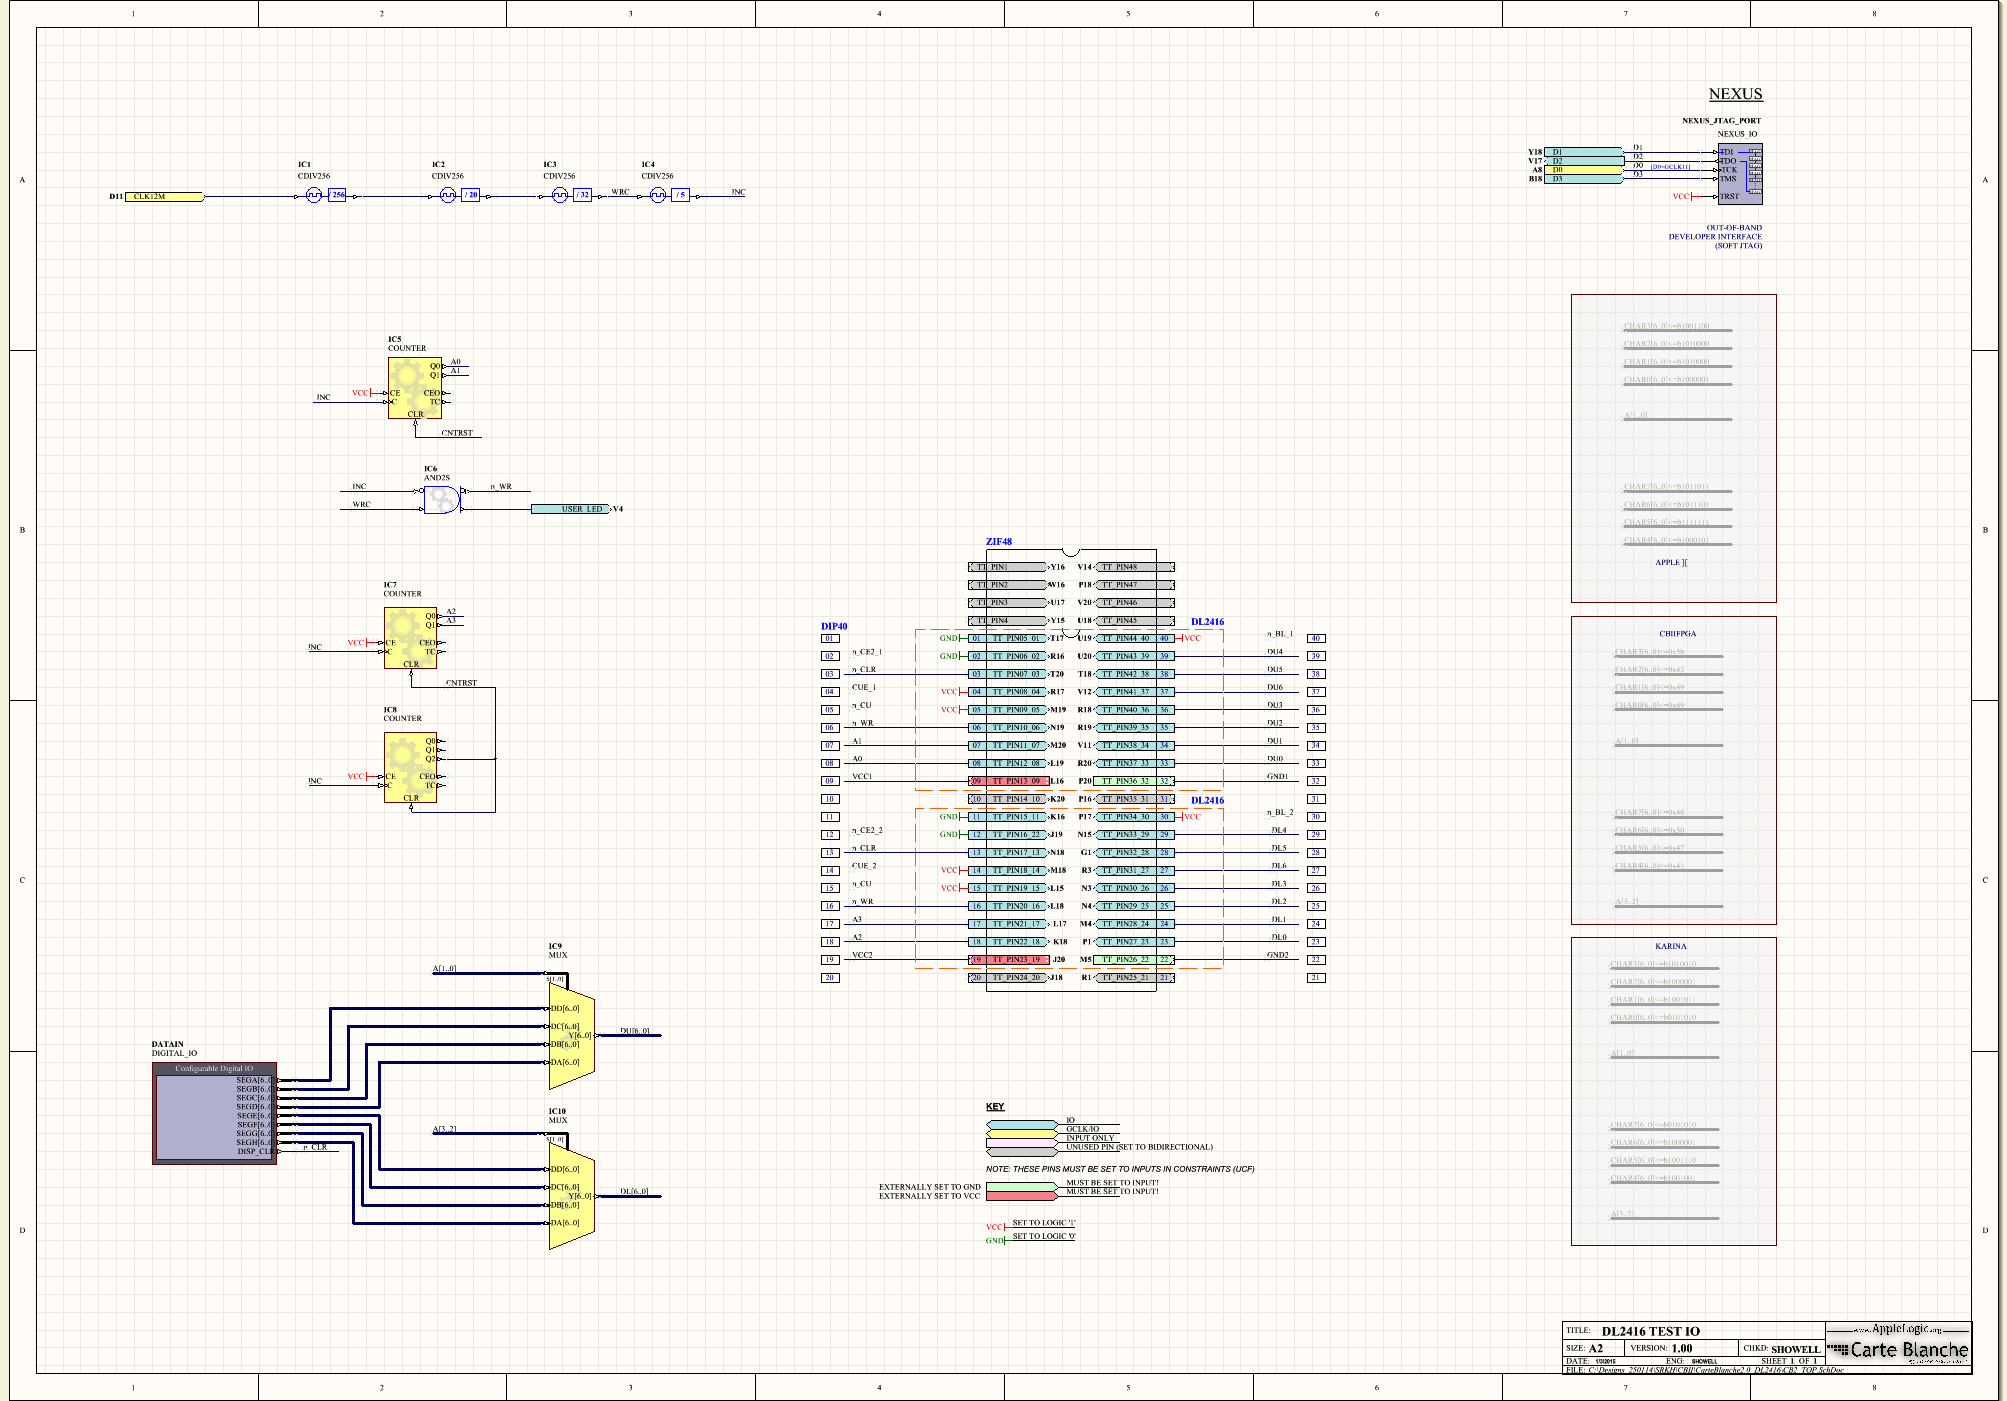2007x1401 pixels.
Task: Click the yellow GCLK/IO swatch in the key
Action: point(1022,1133)
